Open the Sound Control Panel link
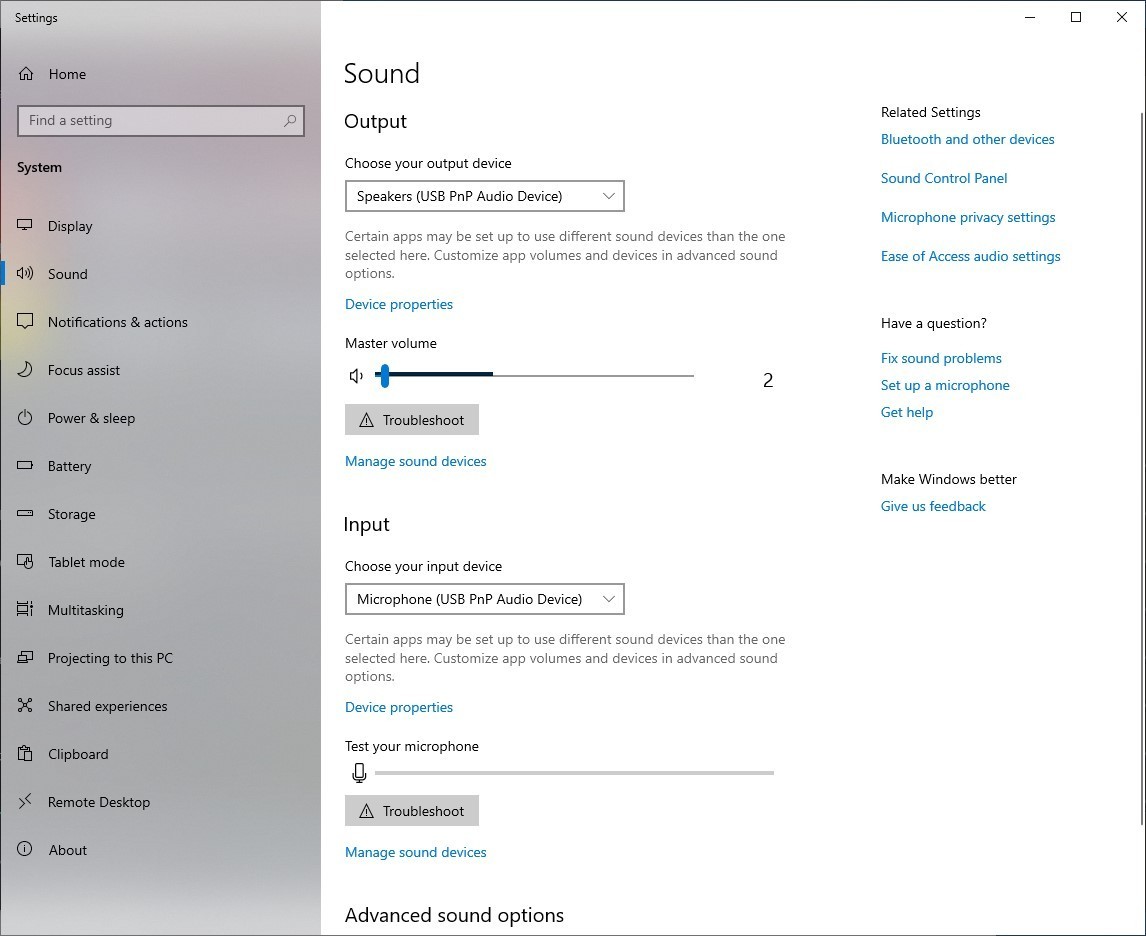 point(943,178)
